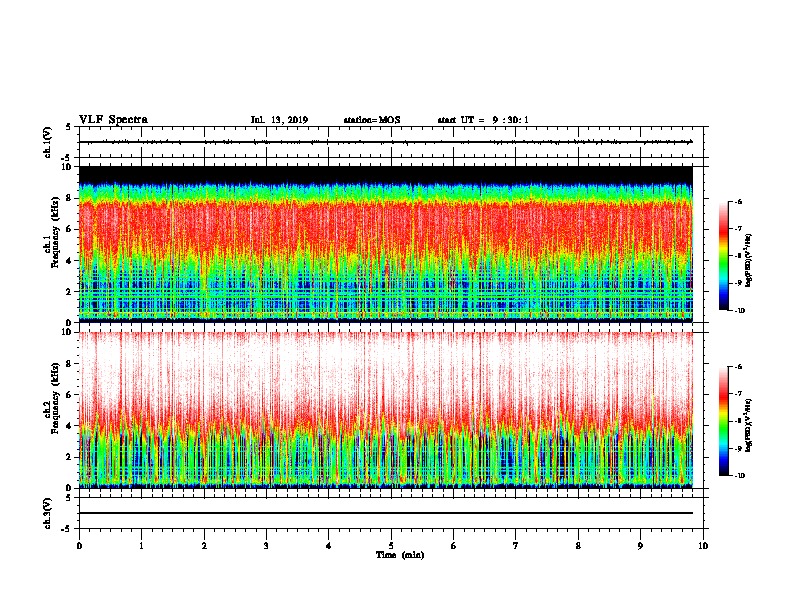Click the ch.1 spectrogram color scale bar
The height and width of the screenshot is (612, 792).
724,256
